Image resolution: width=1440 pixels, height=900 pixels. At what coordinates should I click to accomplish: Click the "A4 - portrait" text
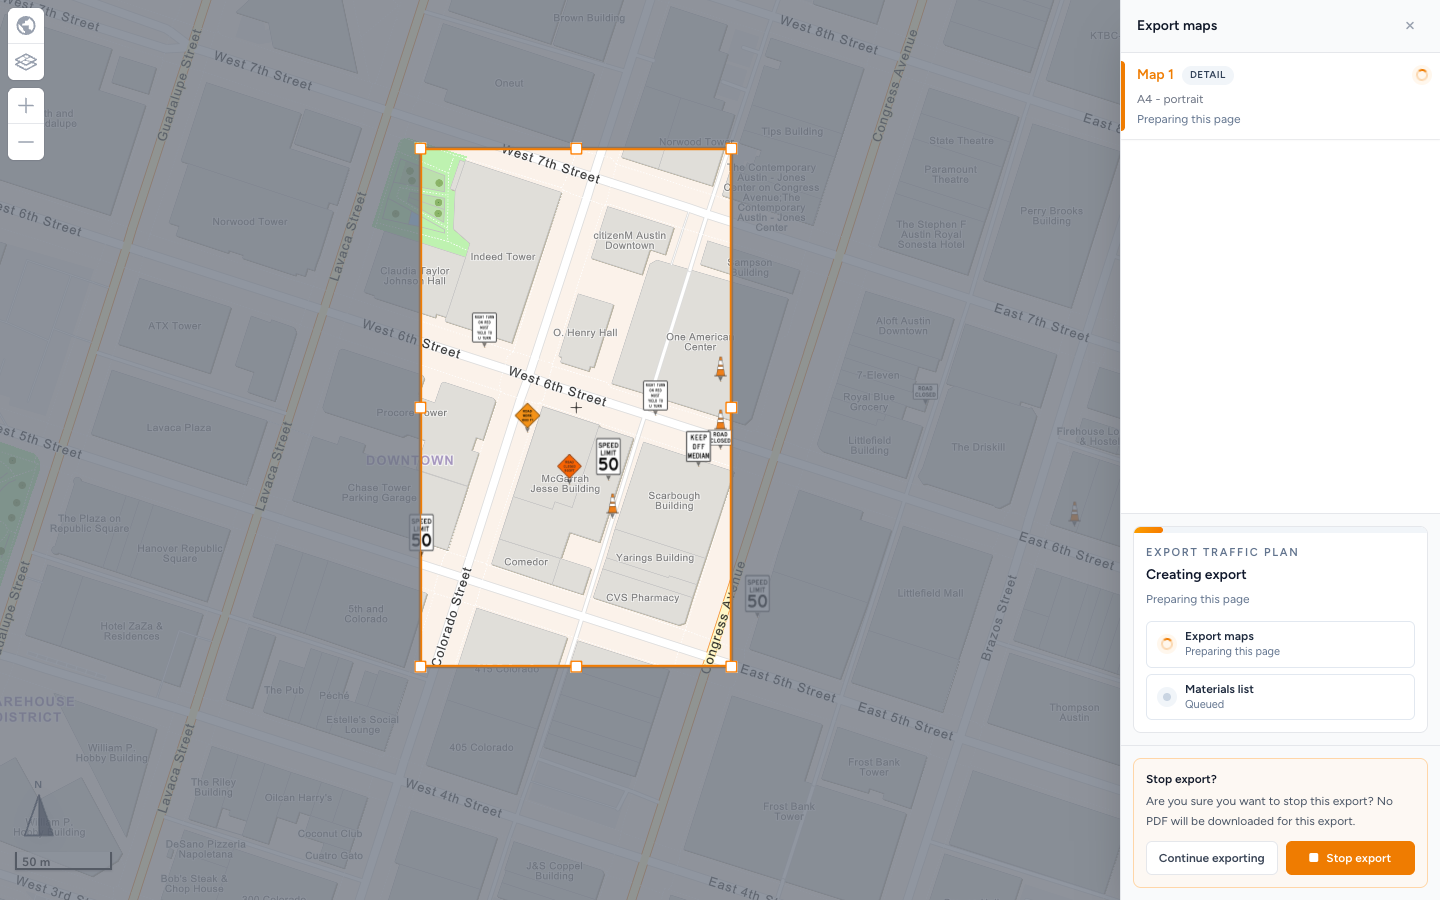1170,99
